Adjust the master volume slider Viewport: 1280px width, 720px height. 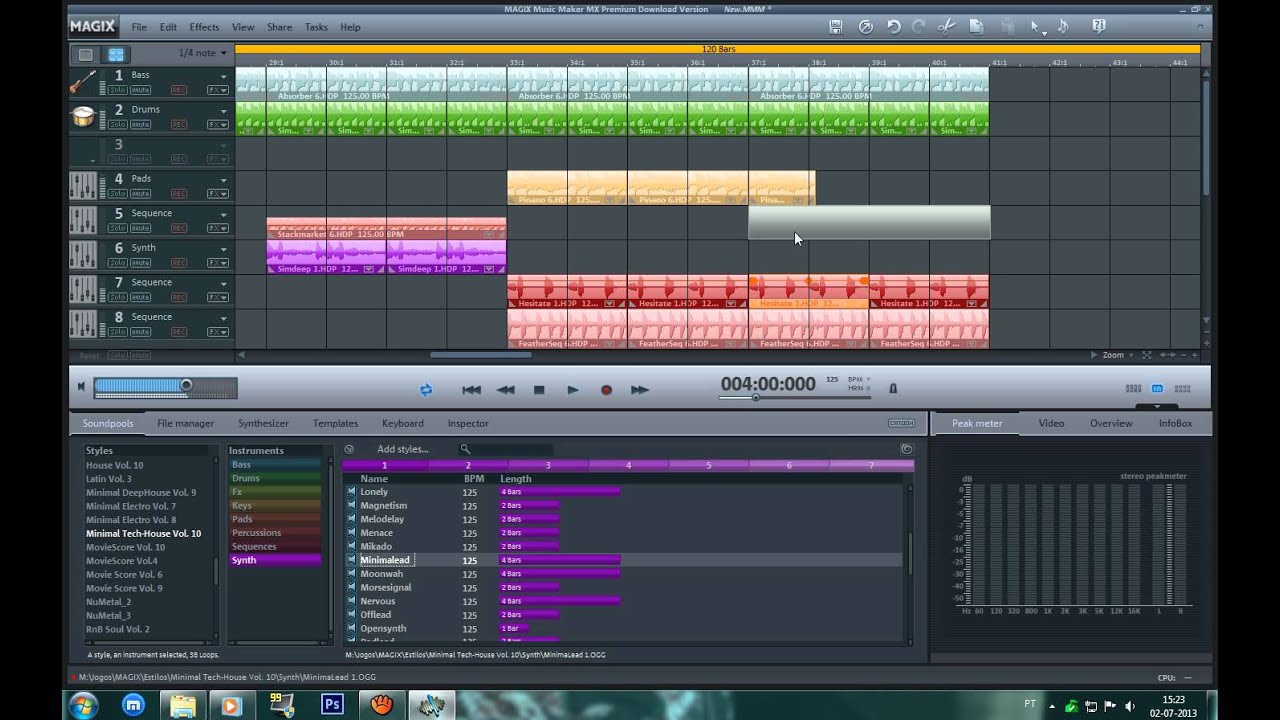click(x=165, y=387)
